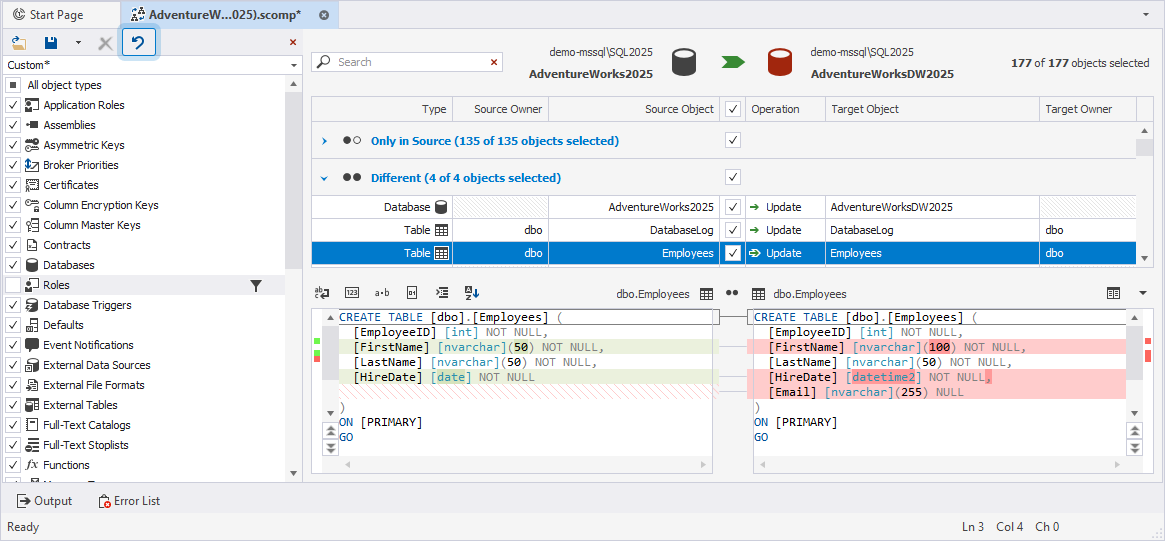Click the filter funnel icon on Roles row
1165x541 pixels.
[256, 285]
